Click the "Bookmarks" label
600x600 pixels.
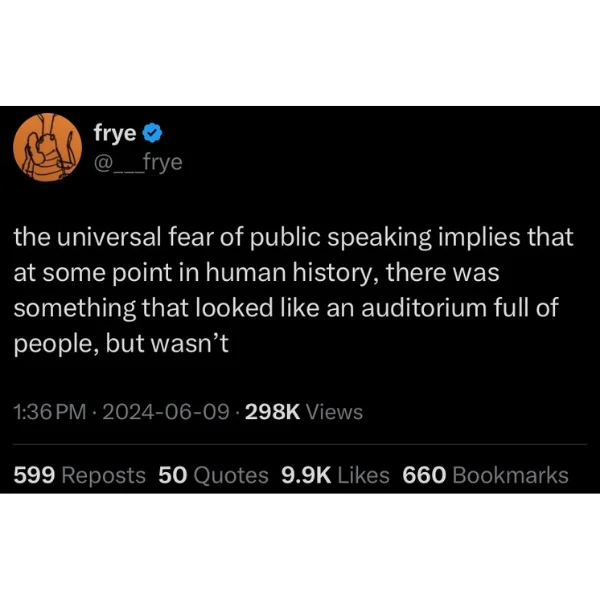[x=510, y=475]
